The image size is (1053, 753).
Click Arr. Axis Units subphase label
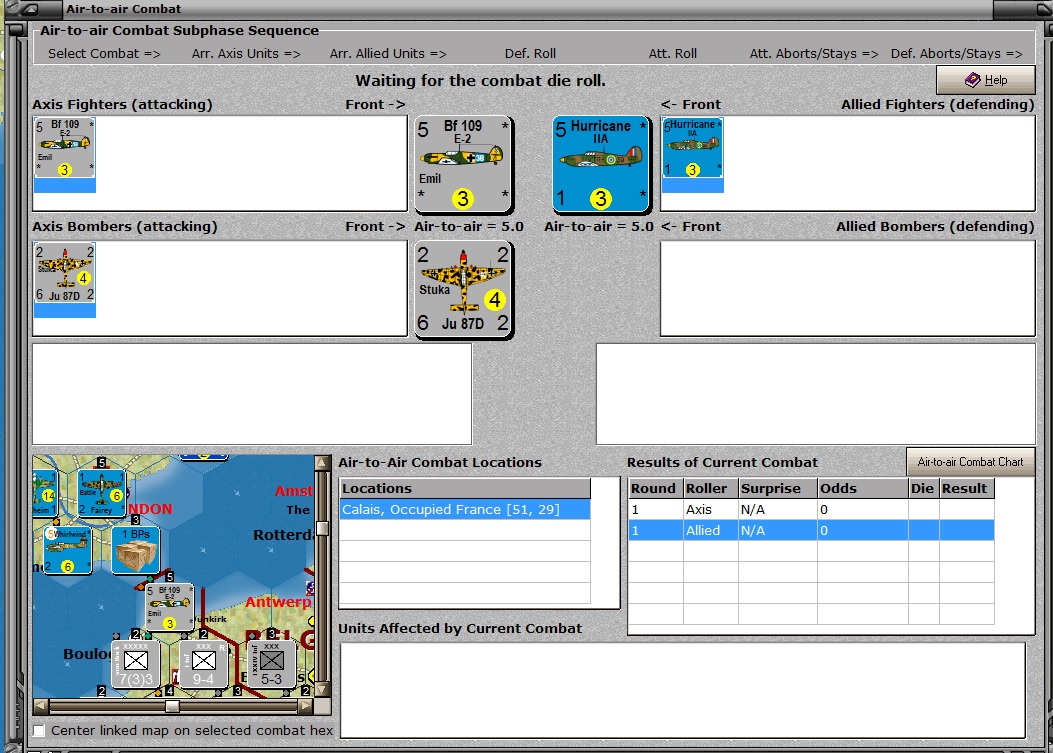click(x=246, y=54)
